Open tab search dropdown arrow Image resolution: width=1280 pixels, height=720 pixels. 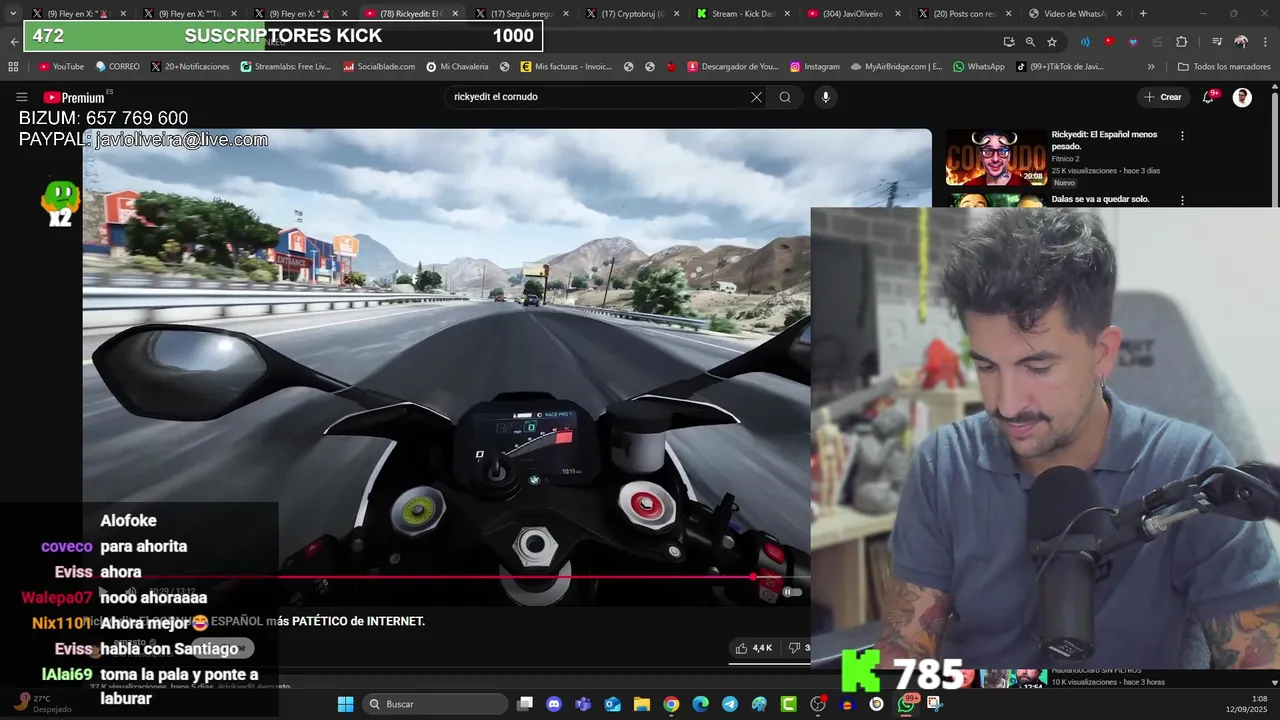12,14
